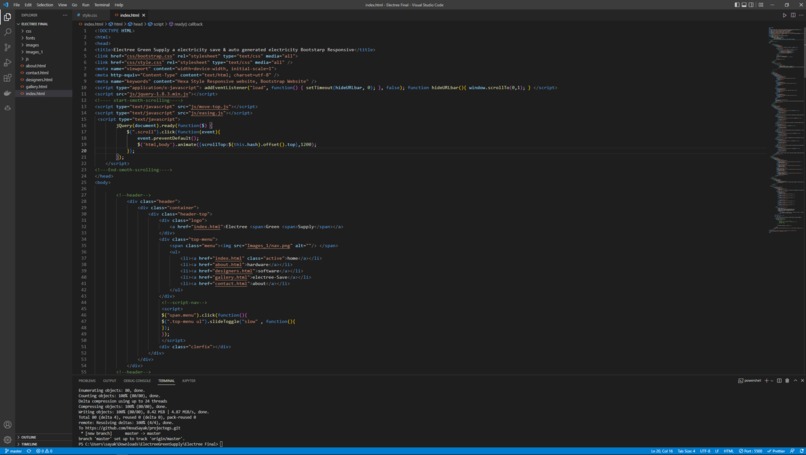
Task: Expand the css folder
Action: (x=28, y=31)
